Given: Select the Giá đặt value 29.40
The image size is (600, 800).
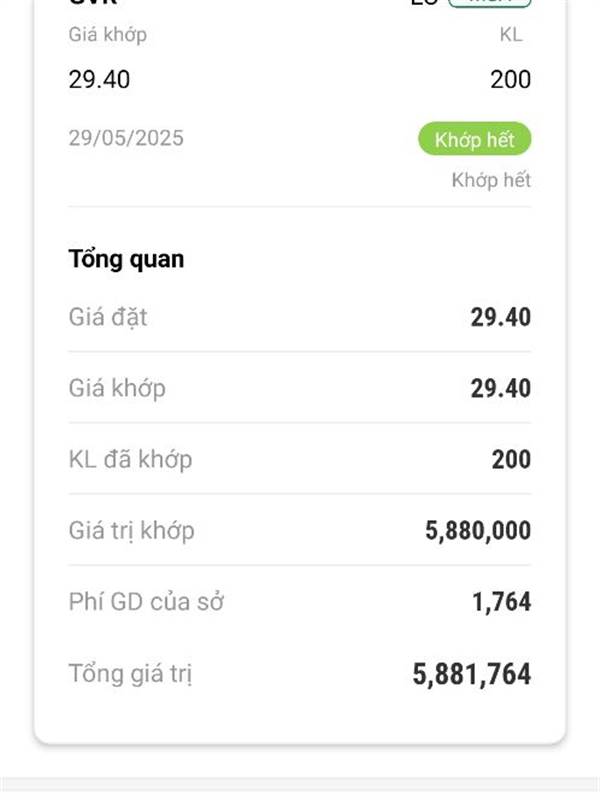Looking at the screenshot, I should point(500,317).
